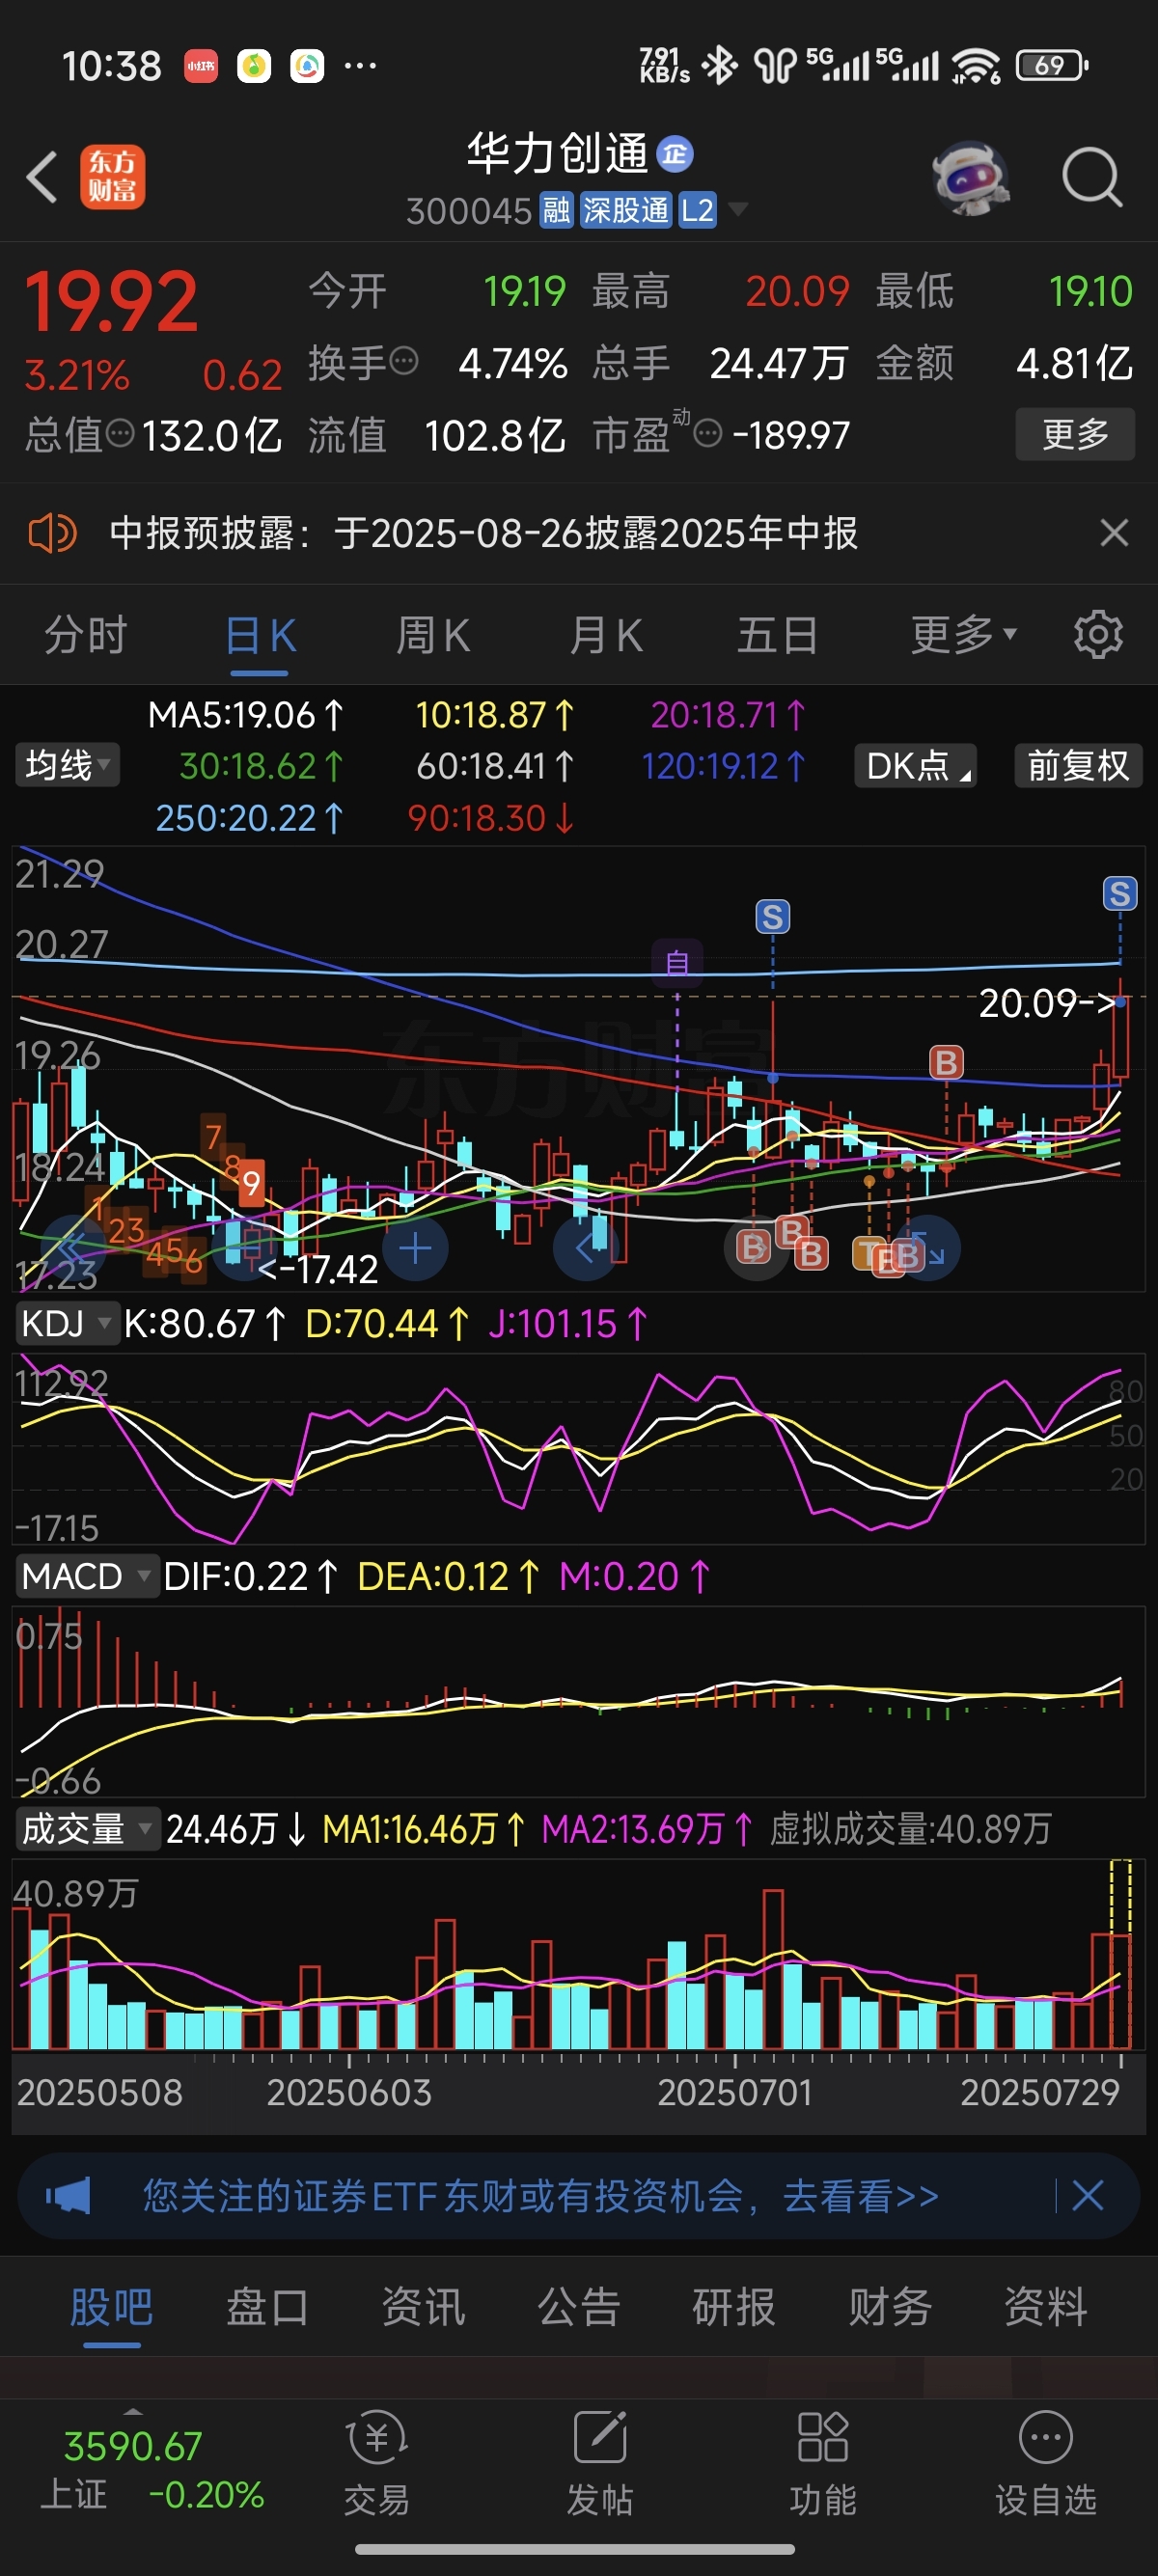Screen dimensions: 1158x2576
Task: Open the stock search magnifier
Action: [1091, 178]
